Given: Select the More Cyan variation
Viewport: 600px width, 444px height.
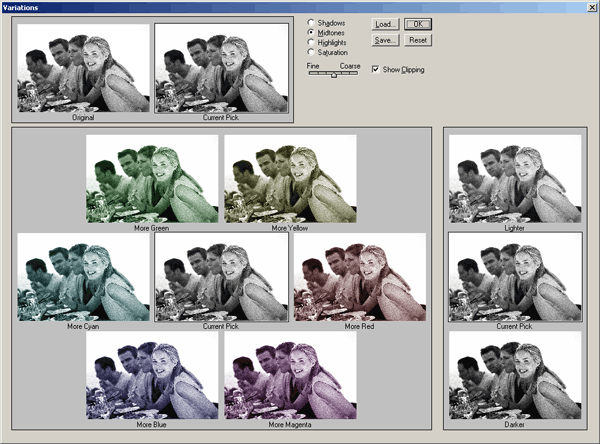Looking at the screenshot, I should tap(83, 277).
